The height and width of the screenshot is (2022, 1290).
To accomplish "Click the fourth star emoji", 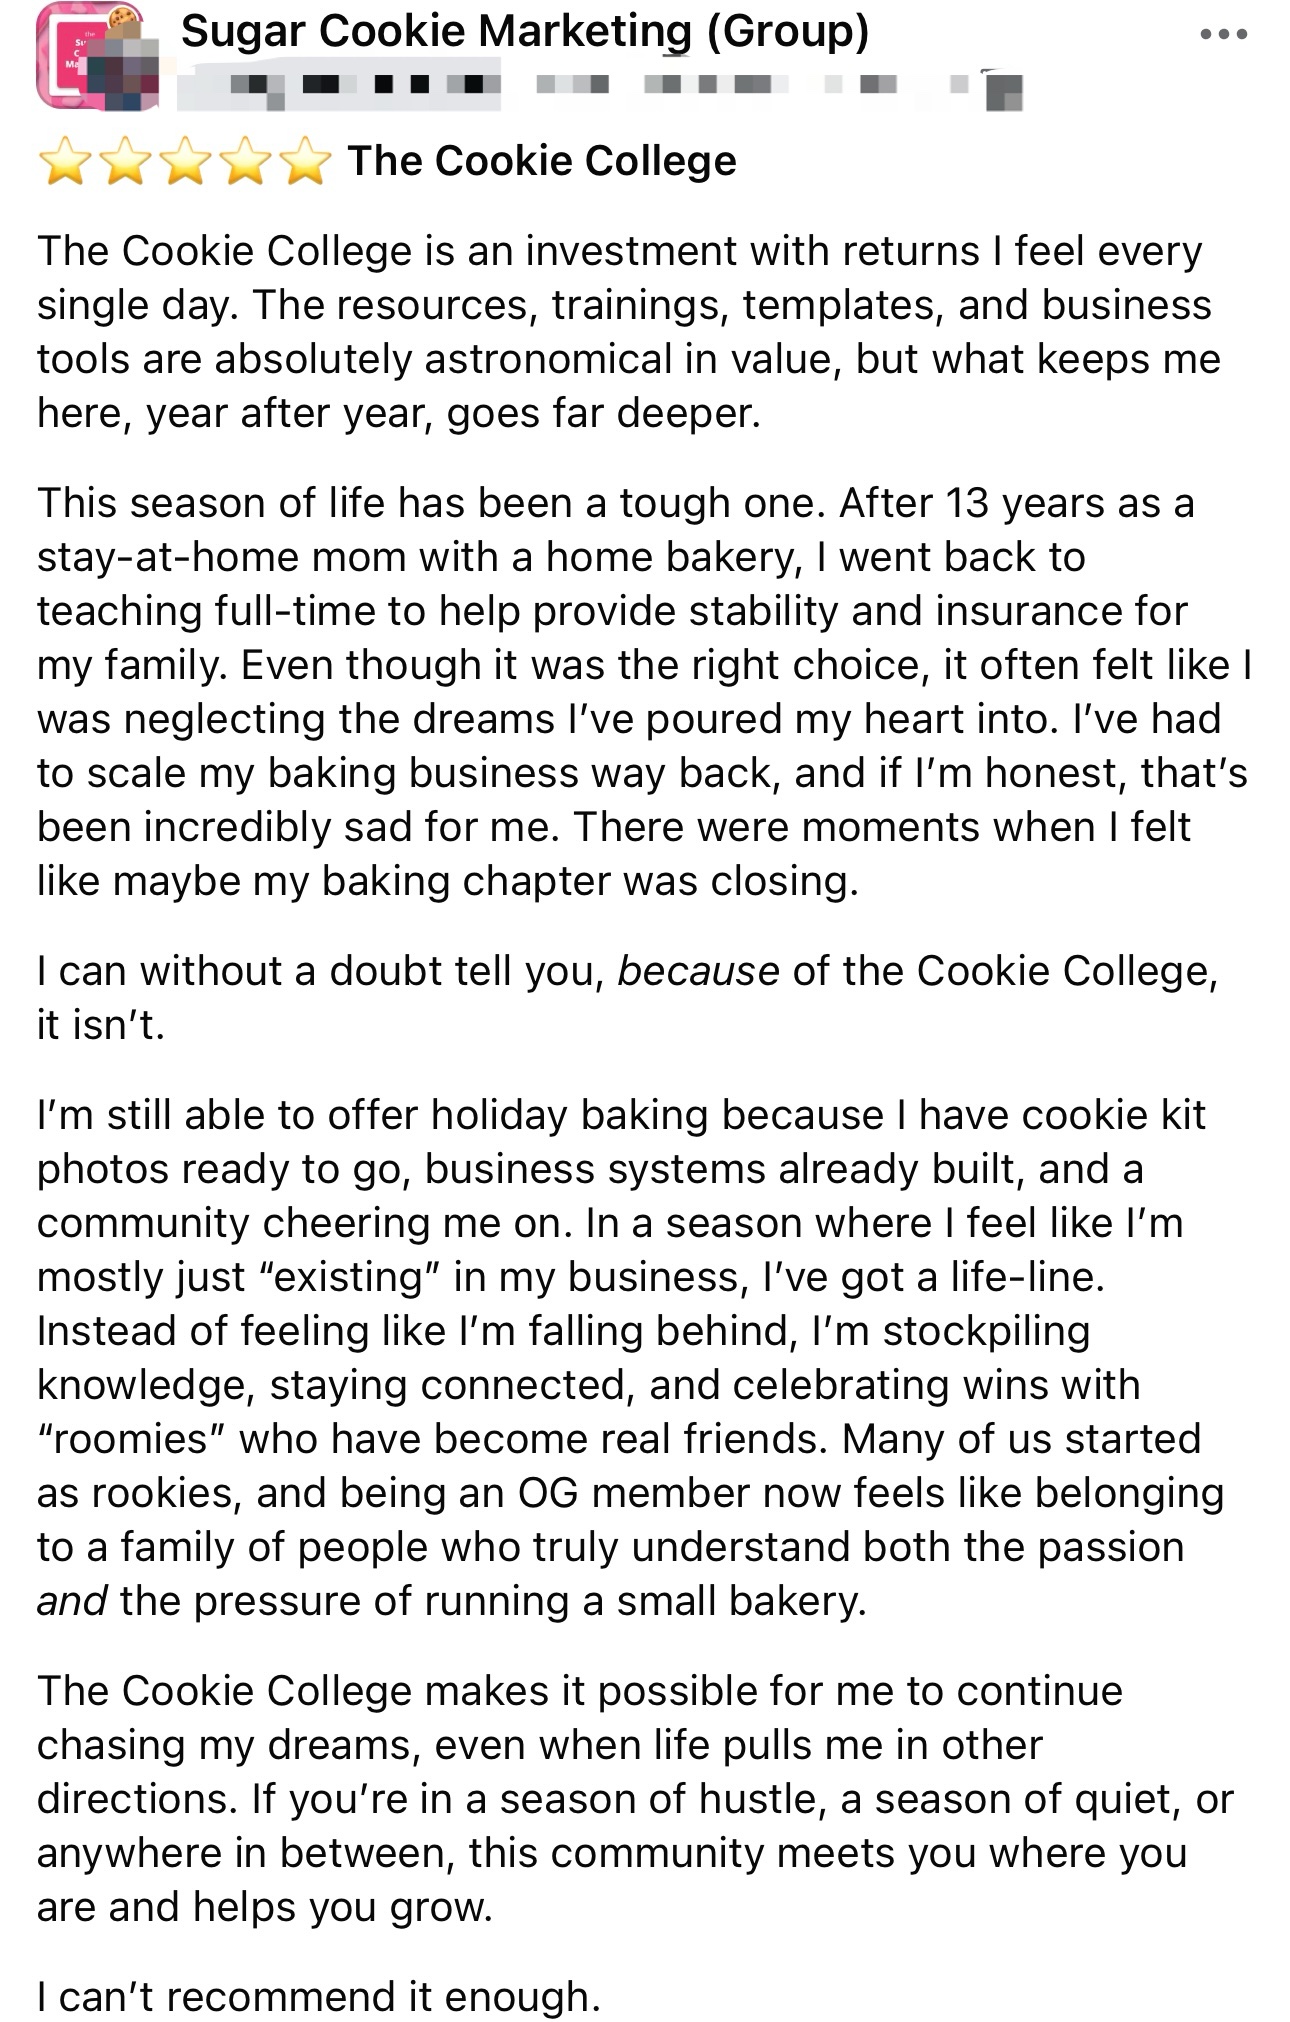I will click(x=245, y=162).
